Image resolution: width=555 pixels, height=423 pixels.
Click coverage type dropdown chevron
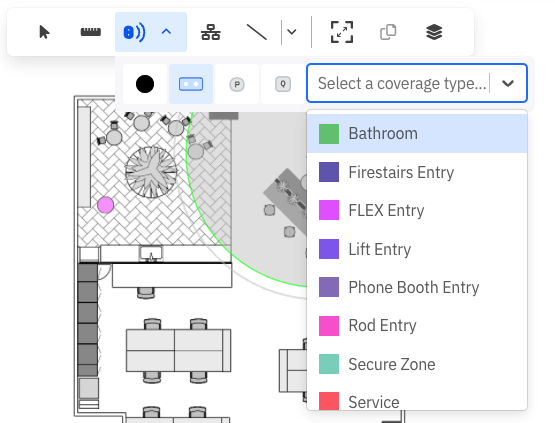coord(508,84)
